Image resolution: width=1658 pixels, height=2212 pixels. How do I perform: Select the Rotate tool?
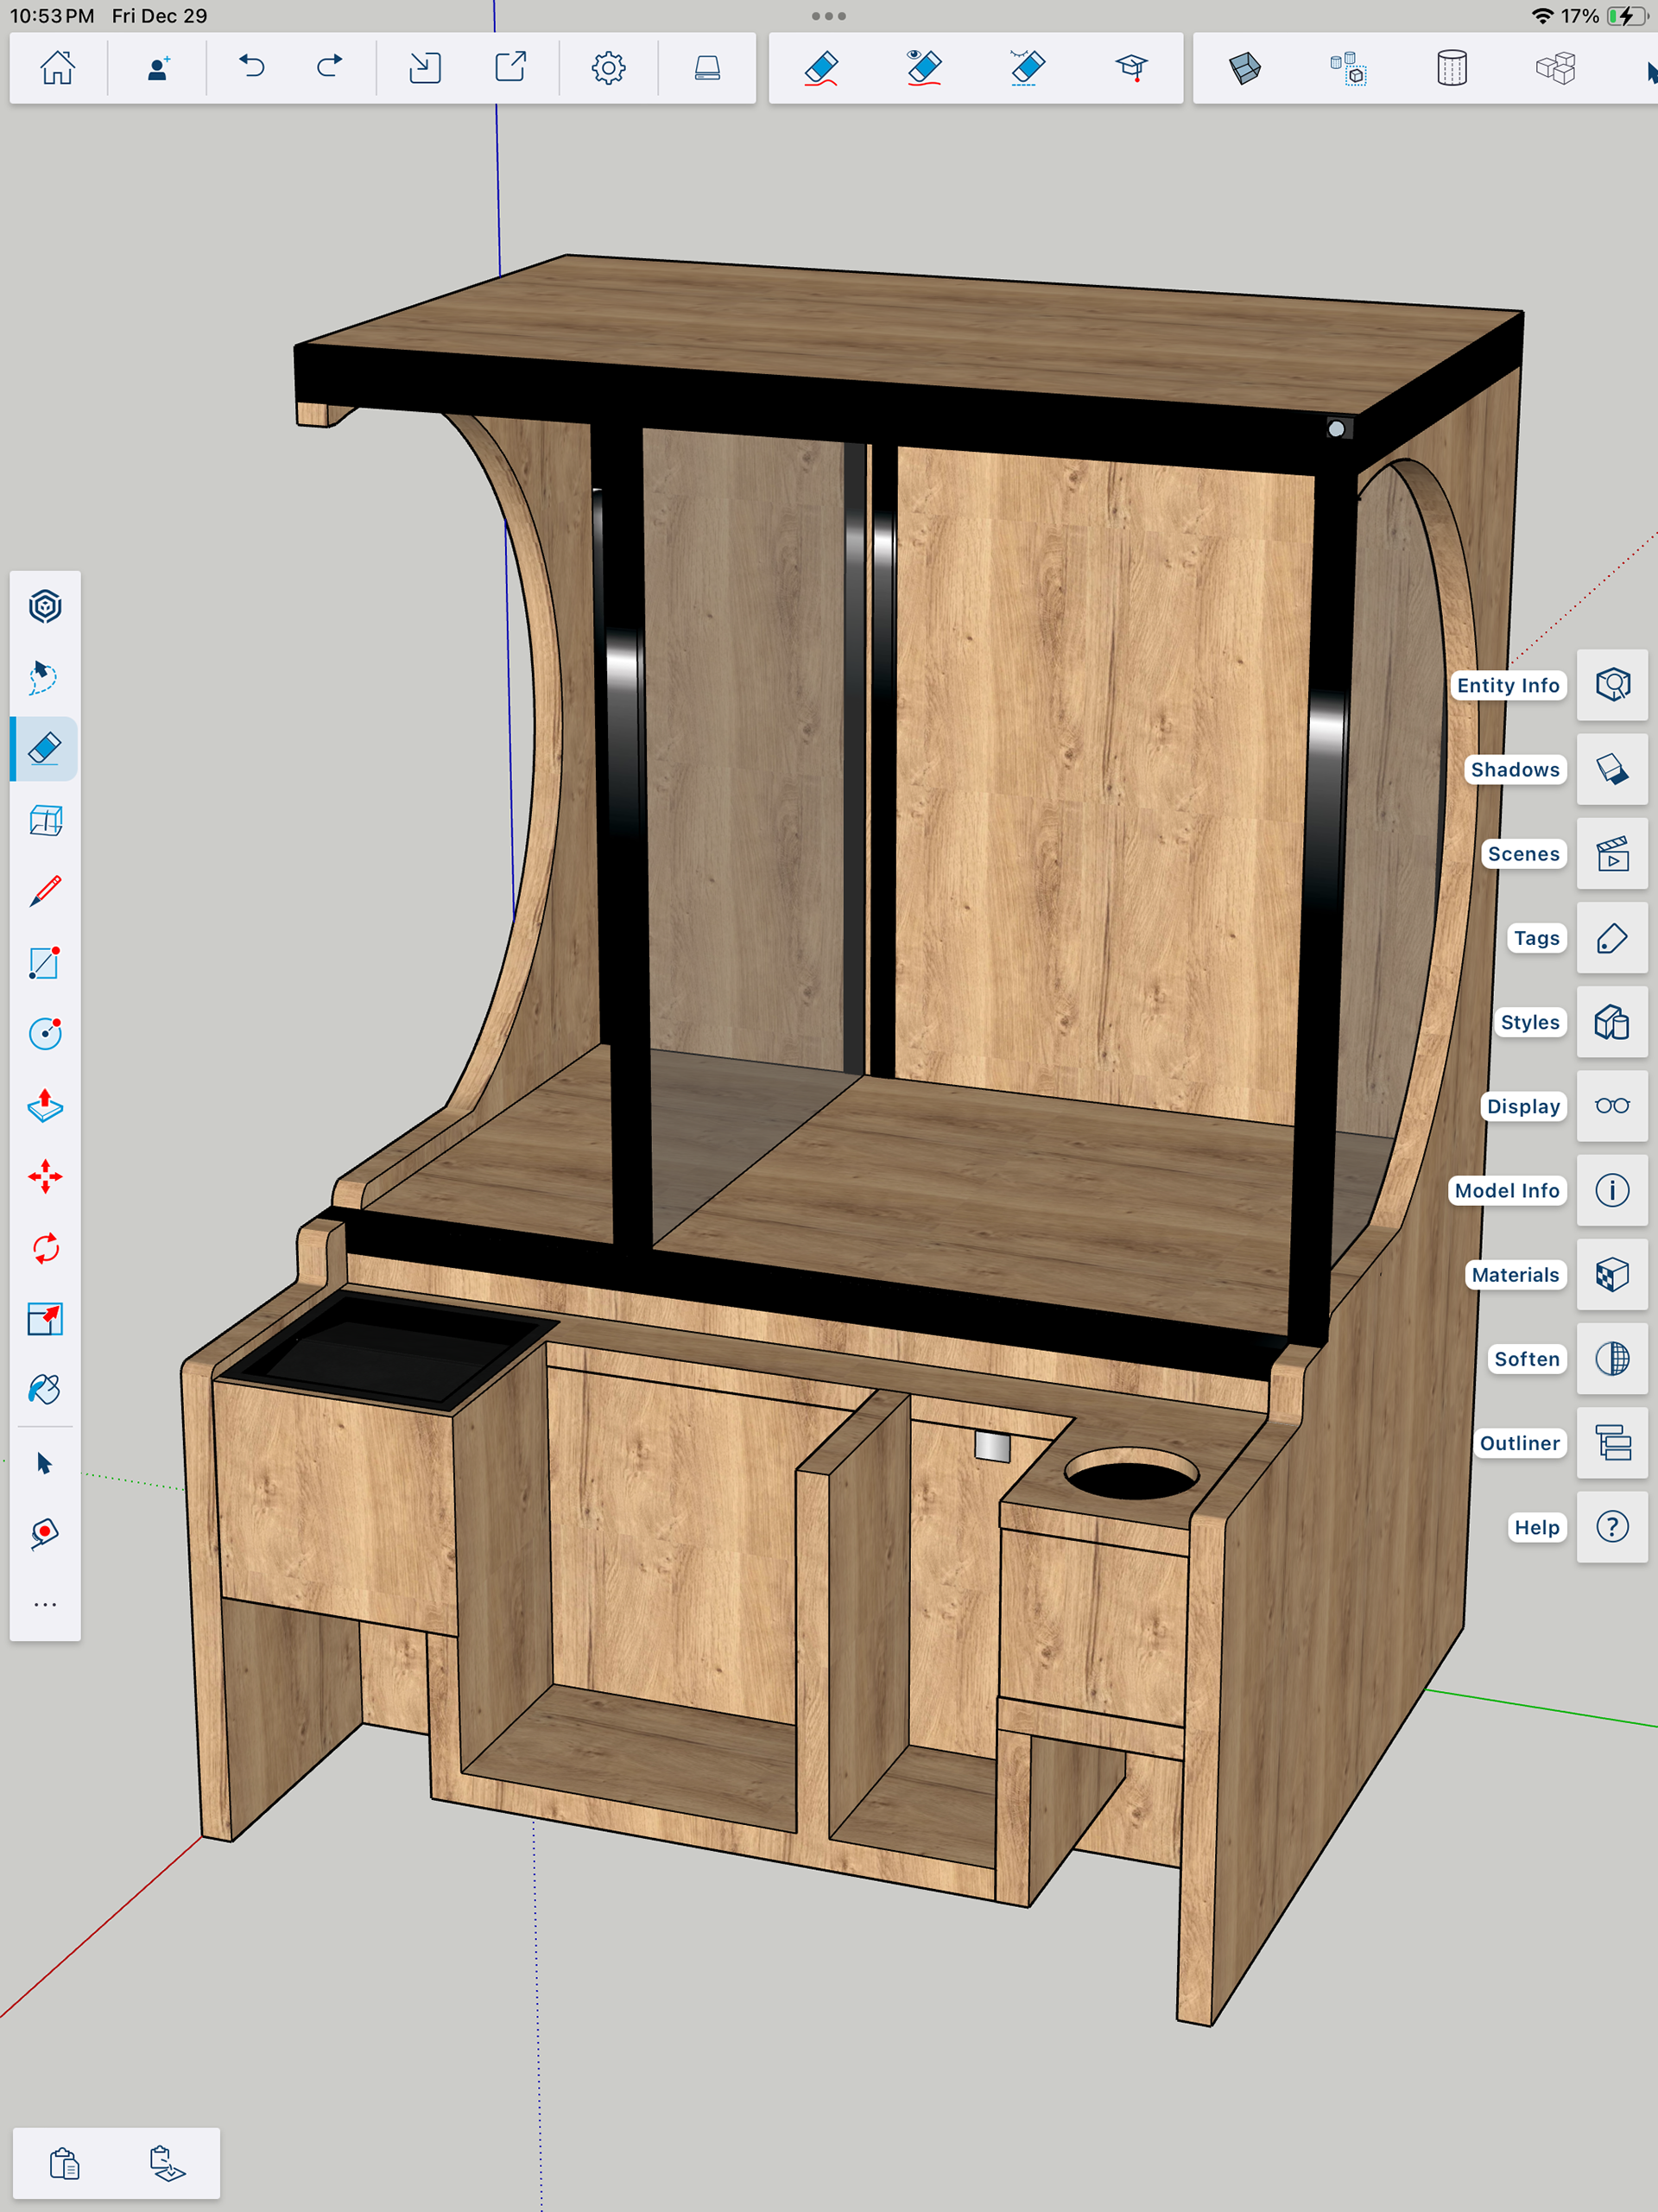pos(45,1248)
